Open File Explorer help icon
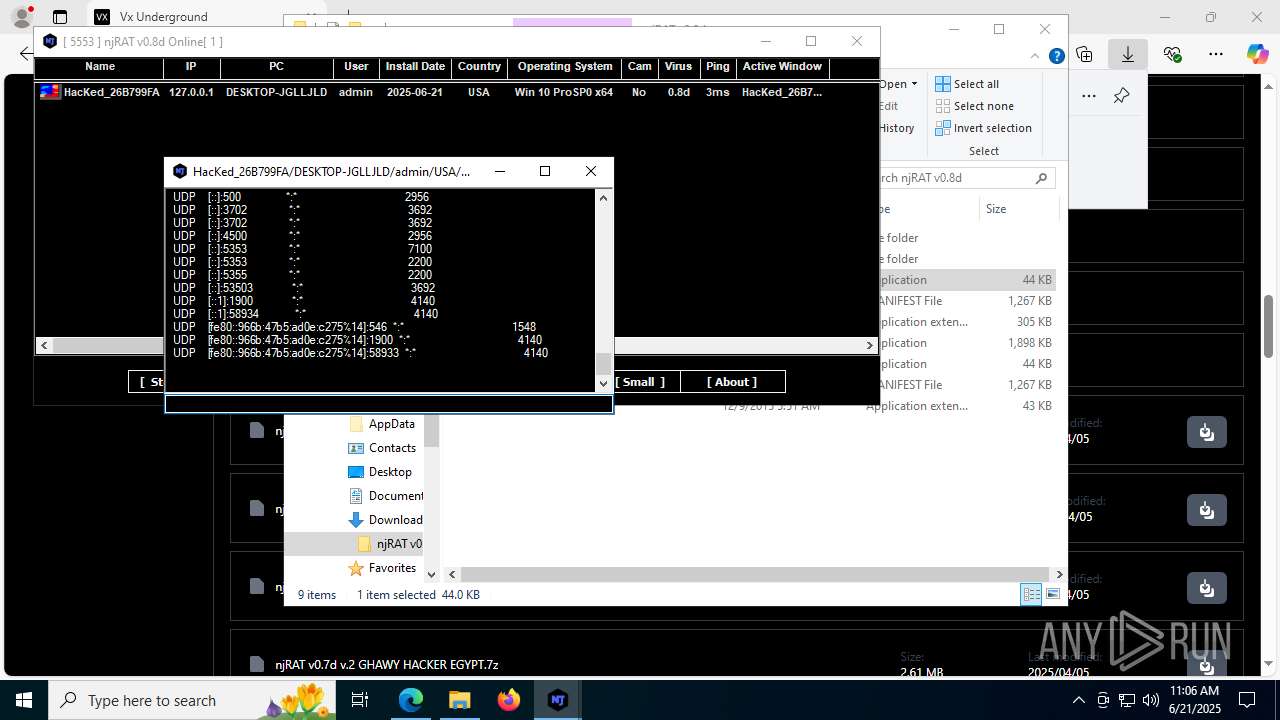This screenshot has height=720, width=1280. coord(1056,57)
